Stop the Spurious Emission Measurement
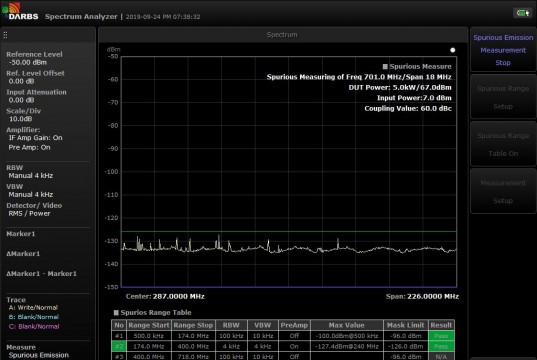 coord(503,50)
